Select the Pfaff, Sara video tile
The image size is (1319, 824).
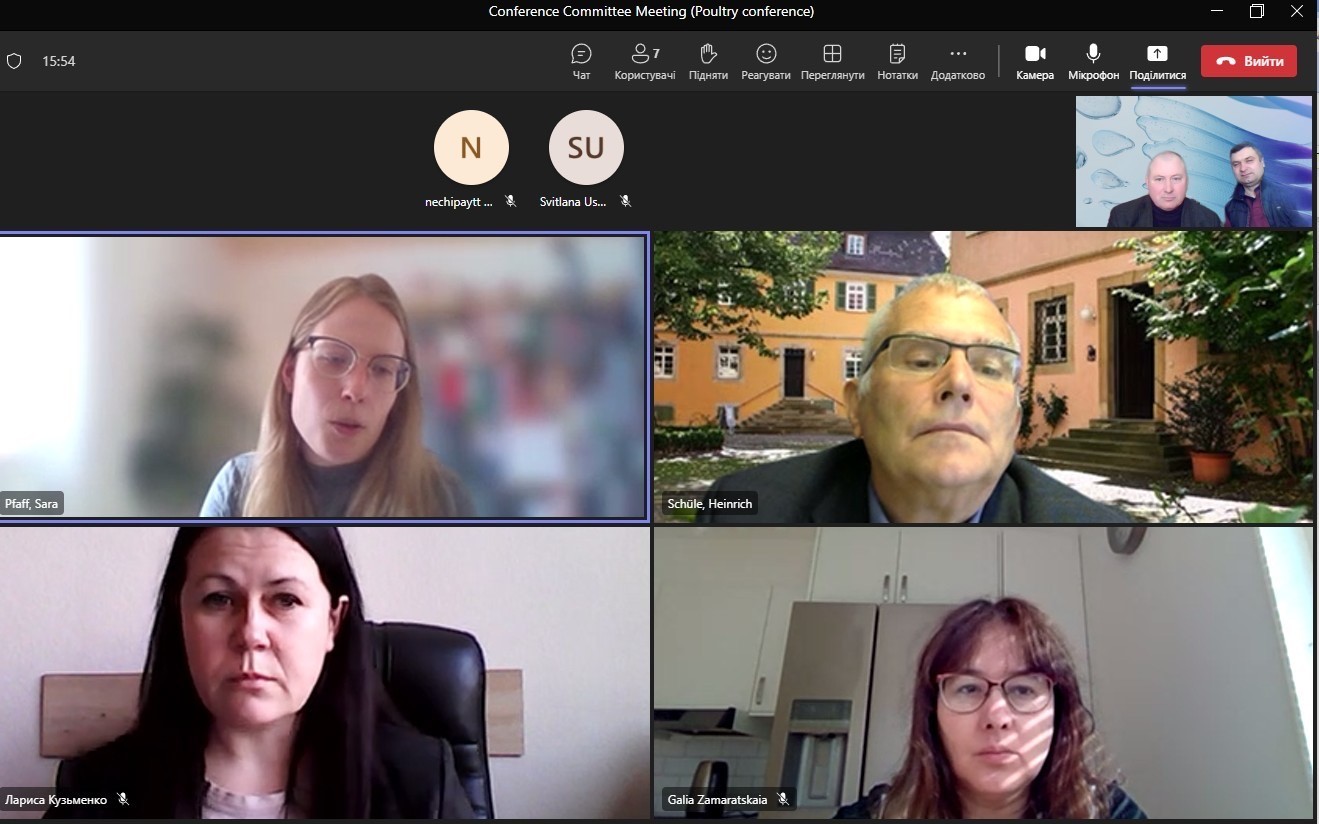324,376
